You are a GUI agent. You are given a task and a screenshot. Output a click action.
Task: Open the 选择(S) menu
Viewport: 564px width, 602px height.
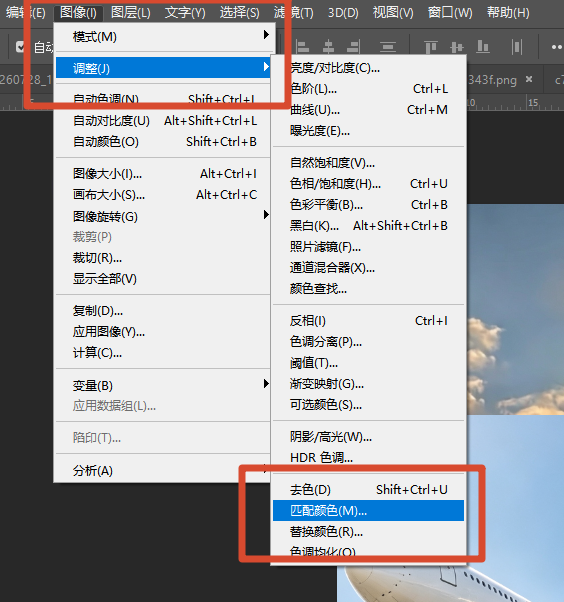coord(239,13)
